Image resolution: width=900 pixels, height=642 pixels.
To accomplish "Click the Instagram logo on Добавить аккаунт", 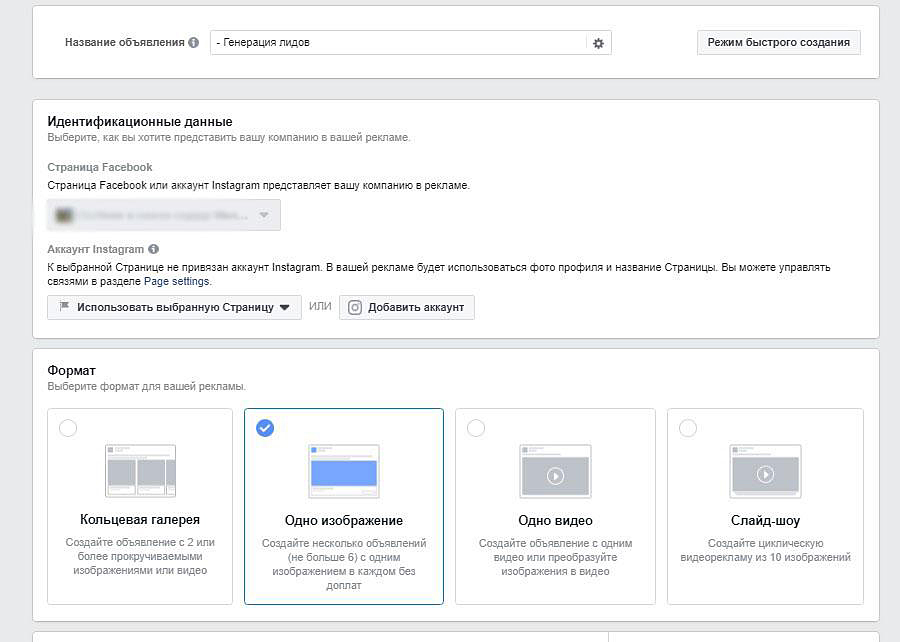I will click(354, 307).
